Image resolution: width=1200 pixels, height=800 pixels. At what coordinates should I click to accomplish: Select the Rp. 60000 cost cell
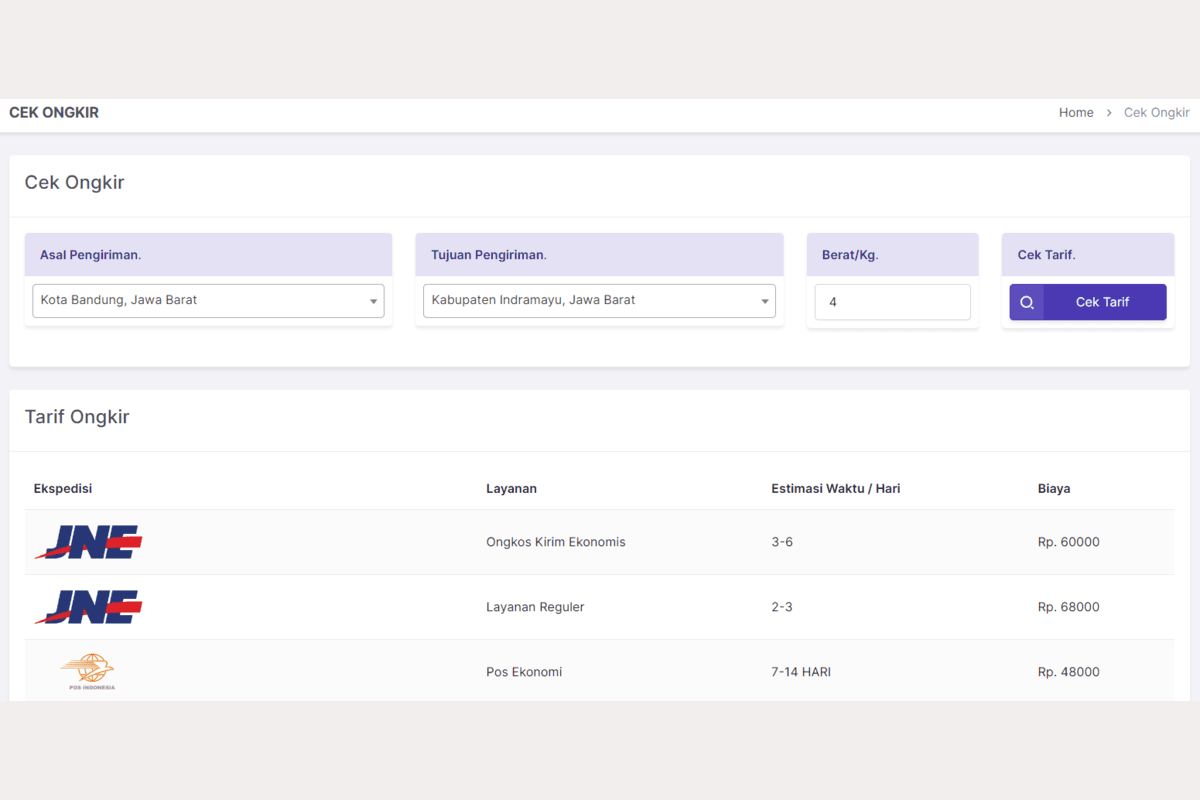pyautogui.click(x=1068, y=542)
